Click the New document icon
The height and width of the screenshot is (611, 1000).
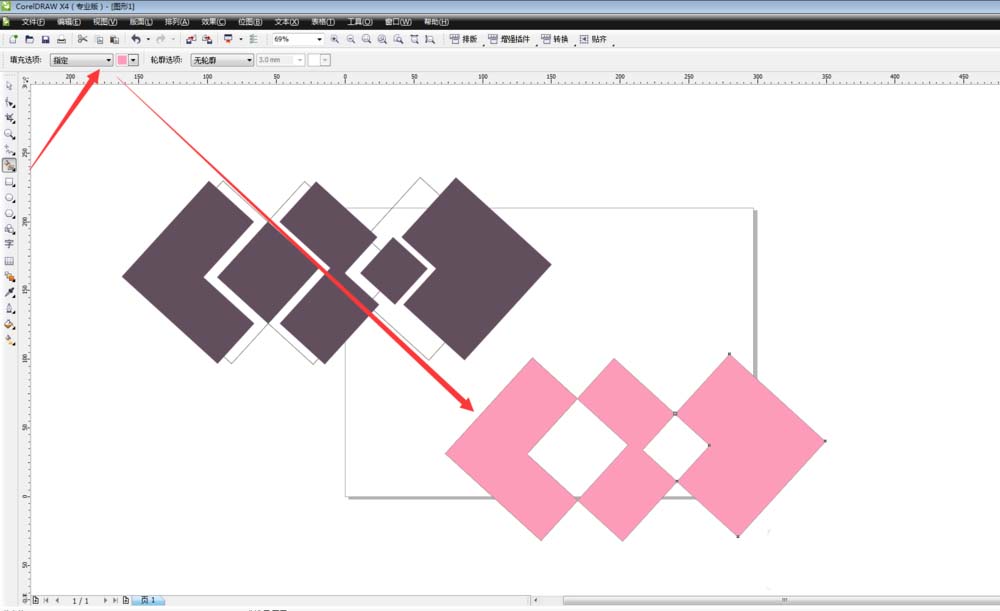pos(13,39)
